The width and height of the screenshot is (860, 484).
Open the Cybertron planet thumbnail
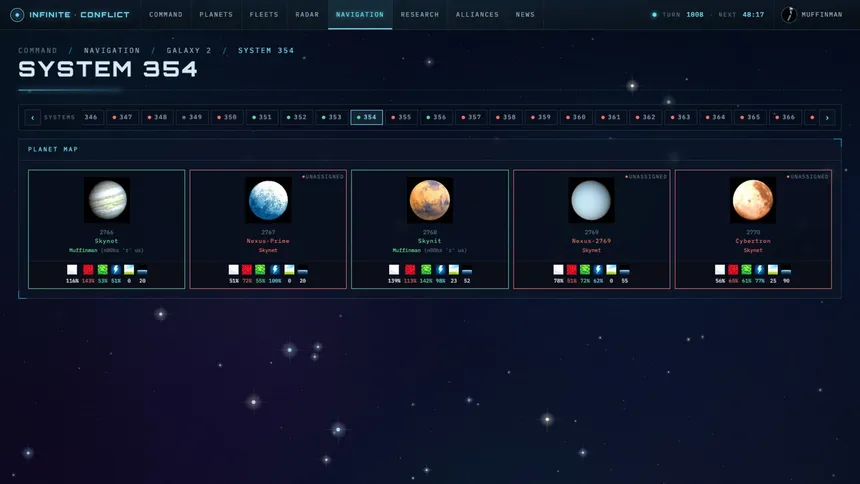click(752, 200)
